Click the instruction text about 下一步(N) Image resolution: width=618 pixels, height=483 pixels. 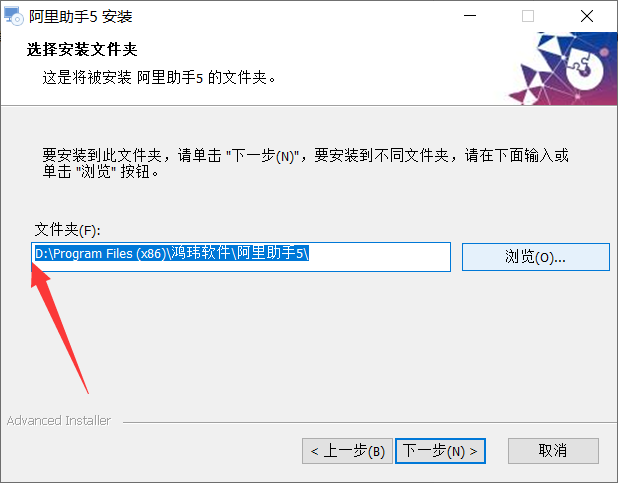[x=305, y=155]
